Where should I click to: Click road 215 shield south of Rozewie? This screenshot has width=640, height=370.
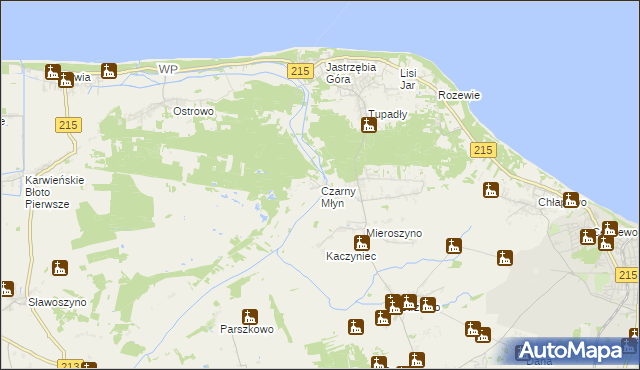tap(483, 150)
